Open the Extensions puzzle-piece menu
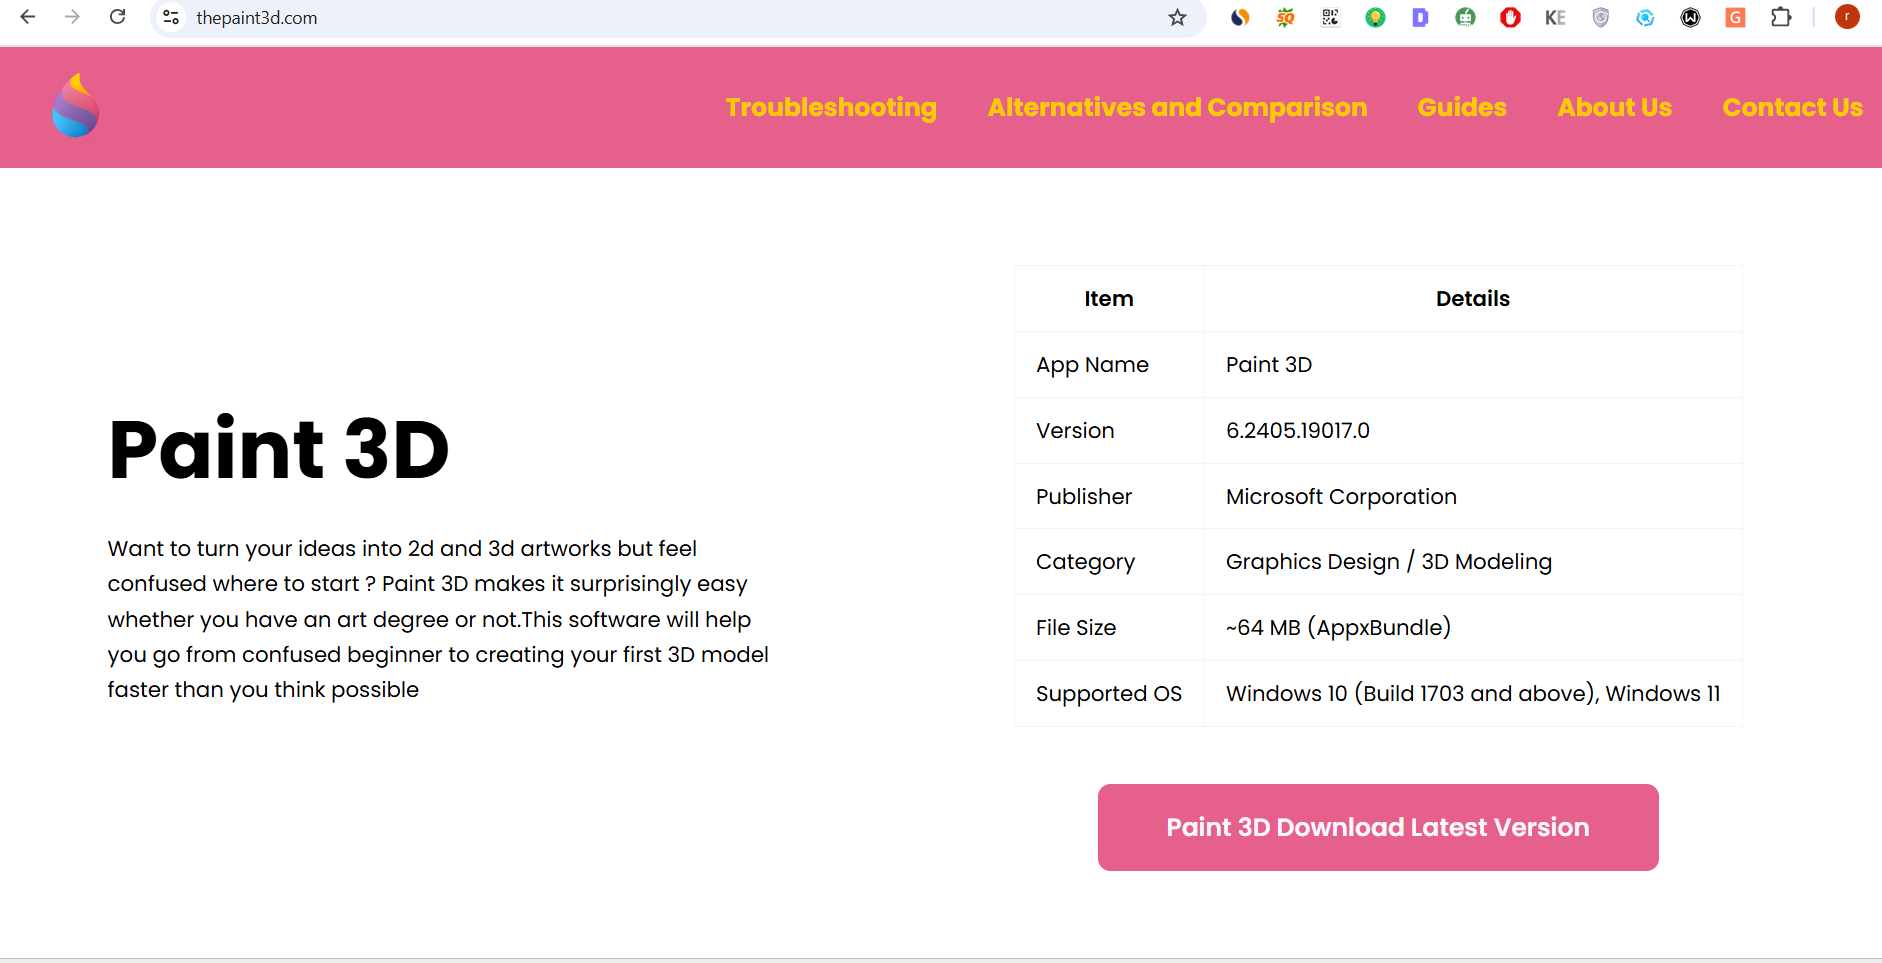This screenshot has width=1882, height=963. (1781, 17)
